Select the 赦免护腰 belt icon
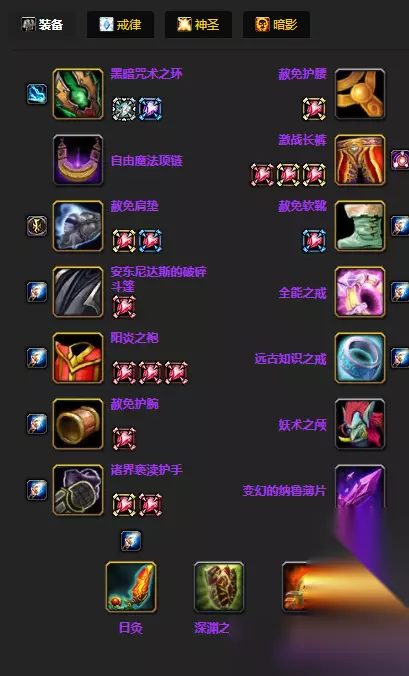This screenshot has width=409, height=676. tap(360, 94)
